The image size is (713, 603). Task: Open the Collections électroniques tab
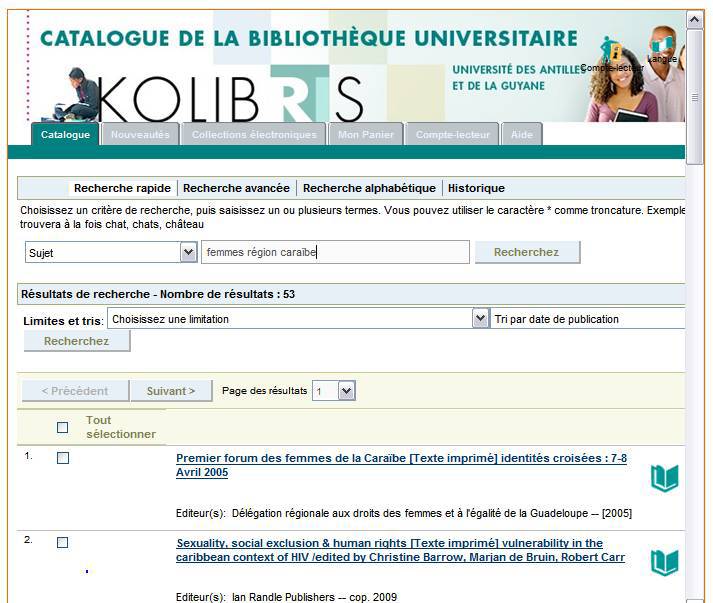(254, 135)
